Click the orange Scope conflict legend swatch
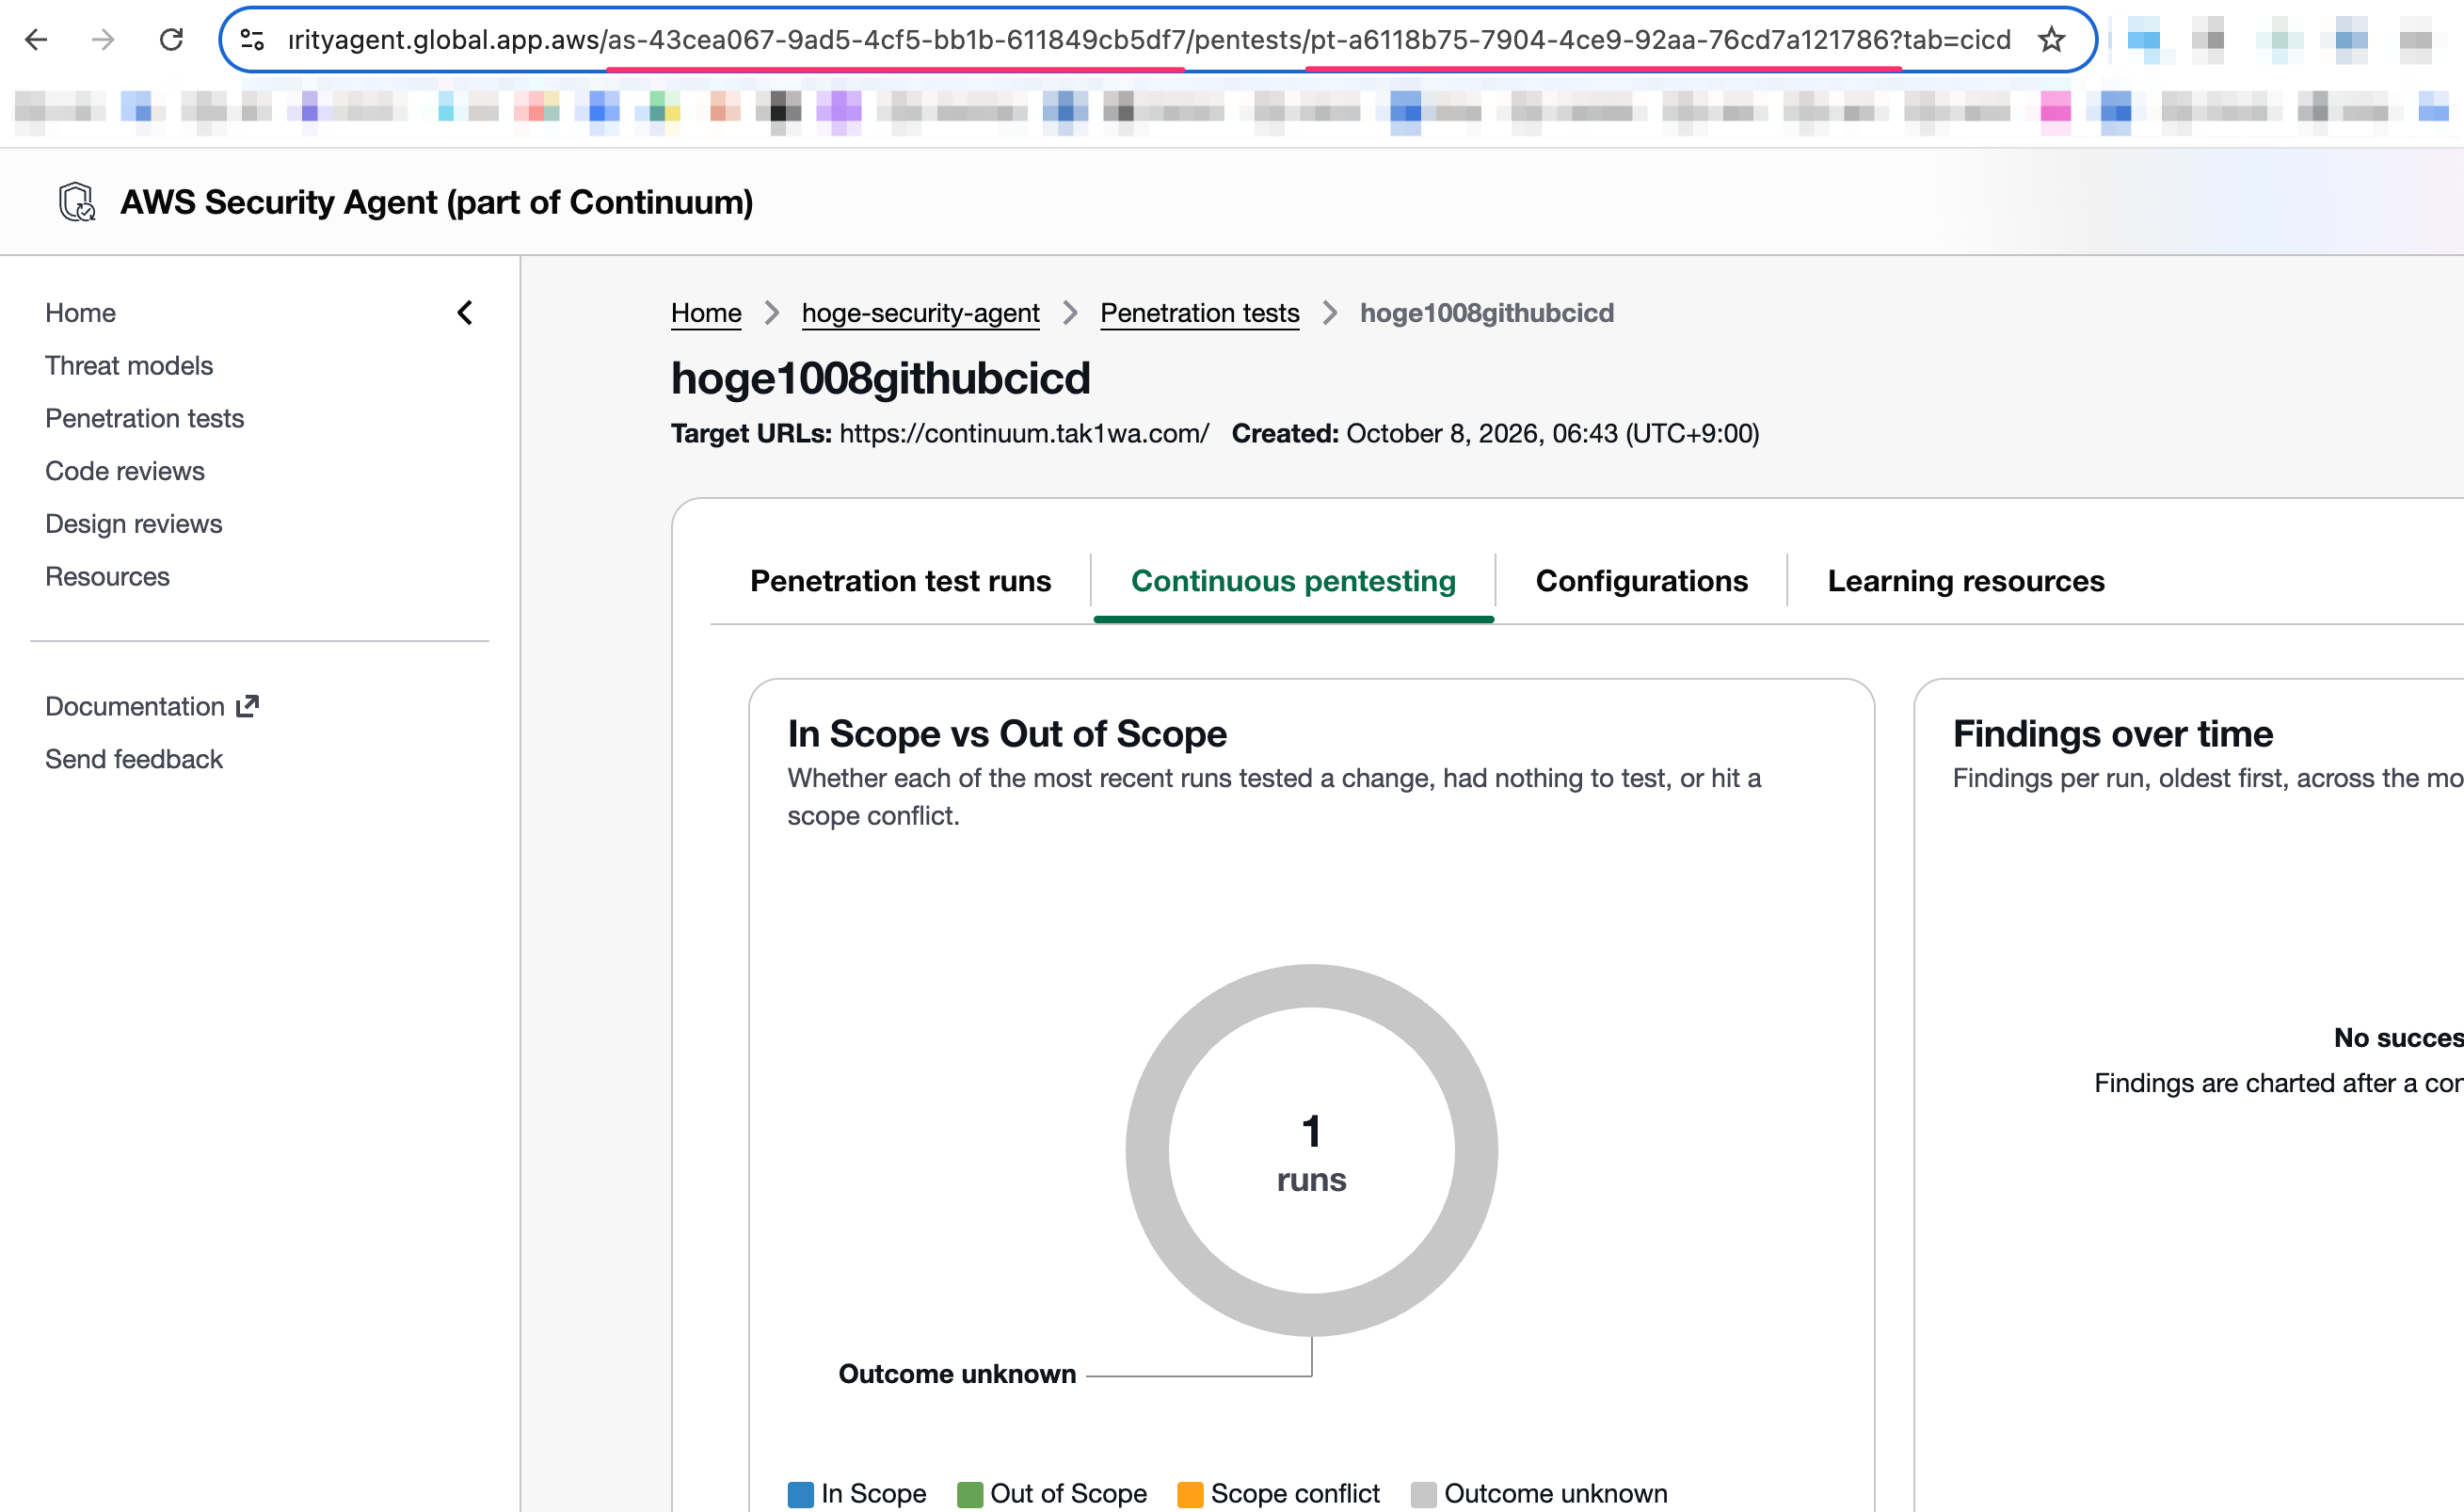2464x1512 pixels. click(1190, 1494)
